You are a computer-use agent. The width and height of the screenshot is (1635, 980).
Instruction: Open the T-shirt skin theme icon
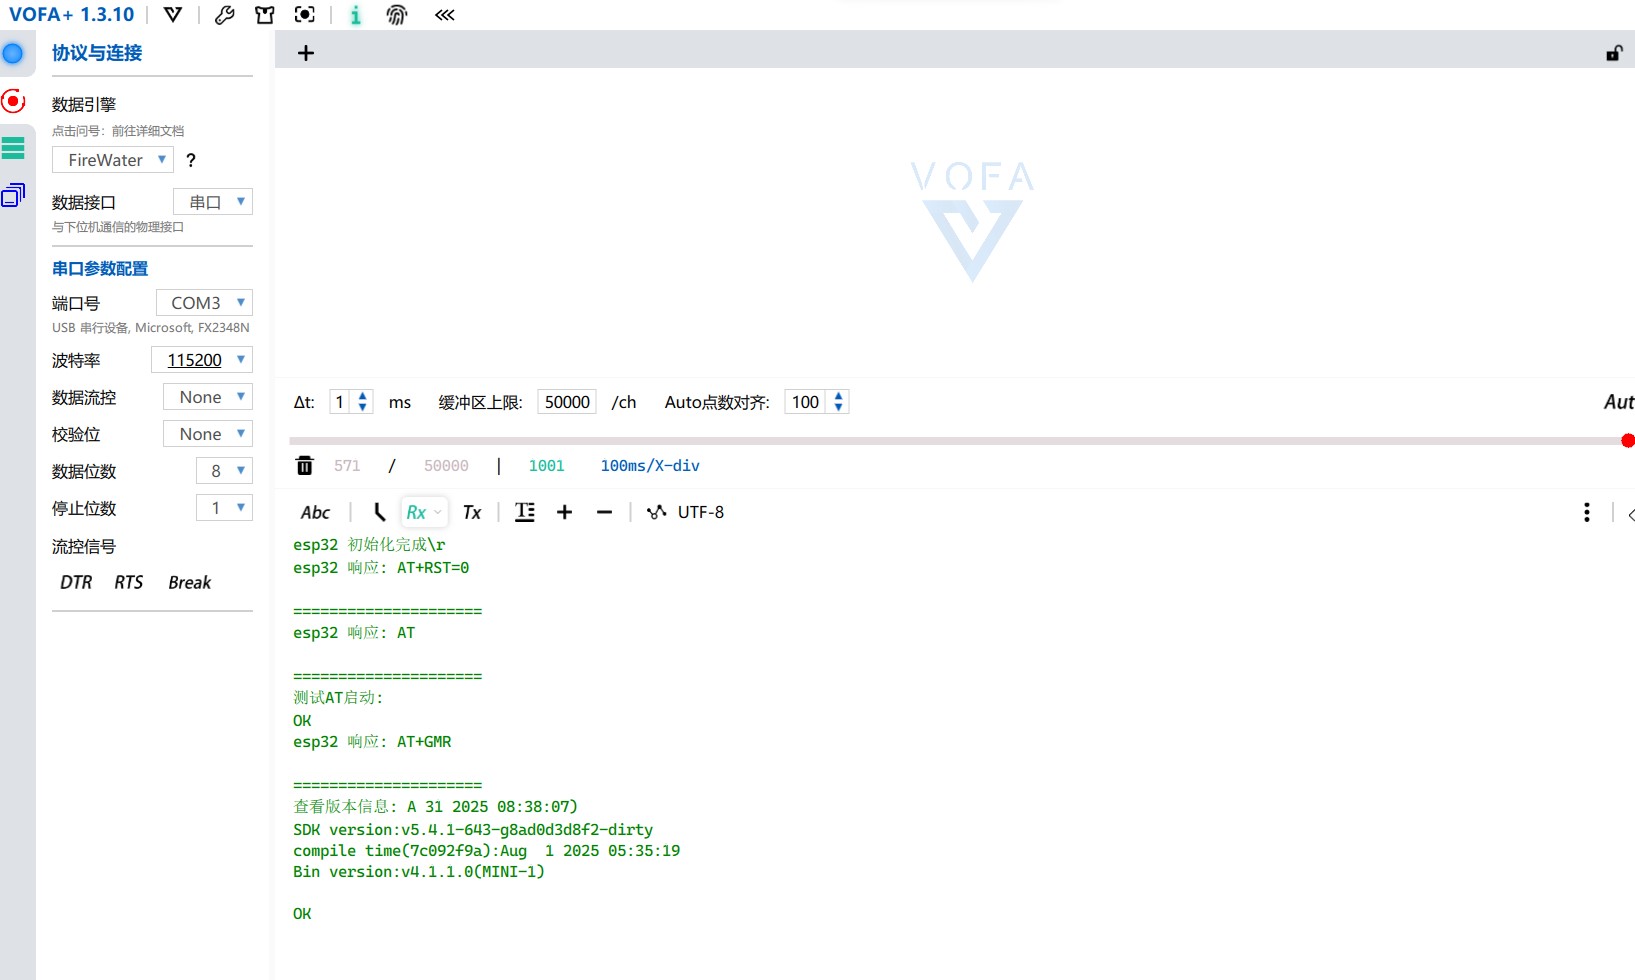pos(265,15)
